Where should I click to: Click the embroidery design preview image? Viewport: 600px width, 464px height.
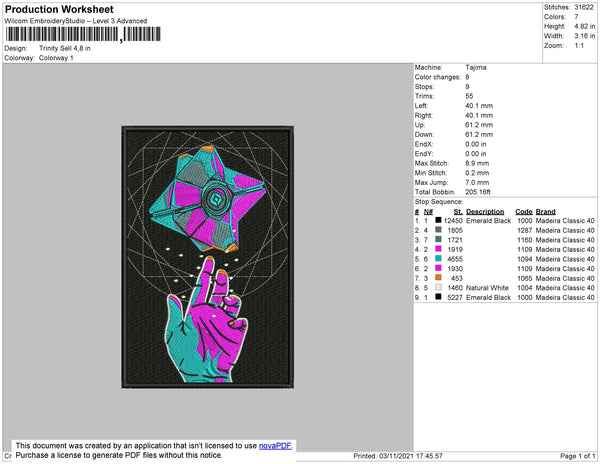click(x=208, y=257)
